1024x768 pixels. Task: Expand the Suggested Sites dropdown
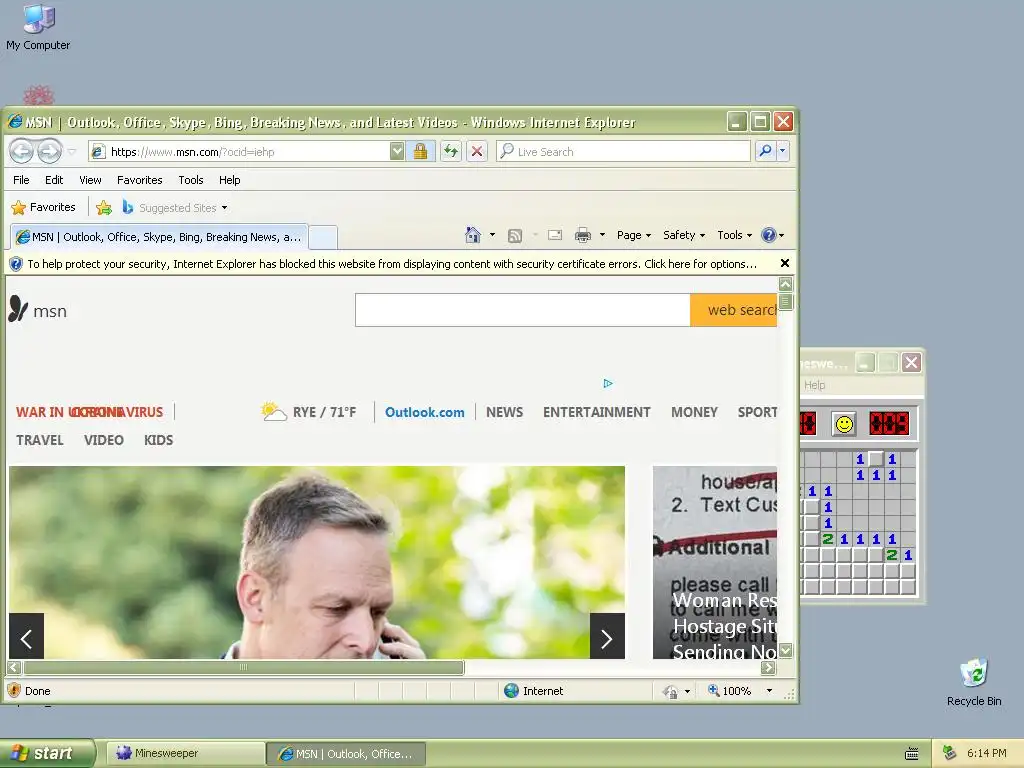tap(224, 208)
